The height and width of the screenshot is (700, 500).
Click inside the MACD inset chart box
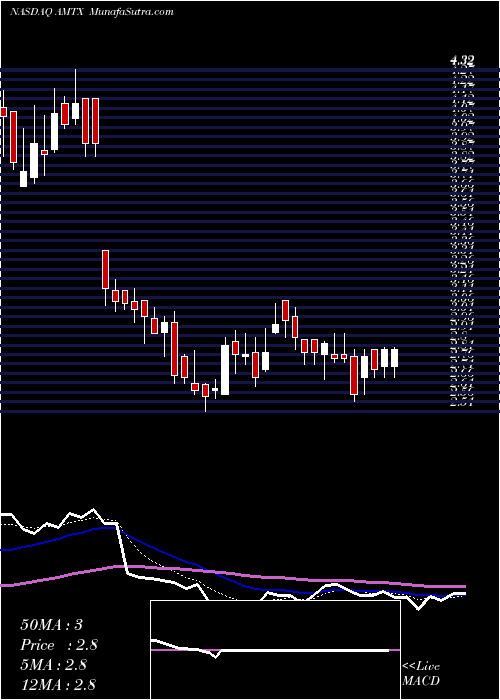[x=275, y=650]
